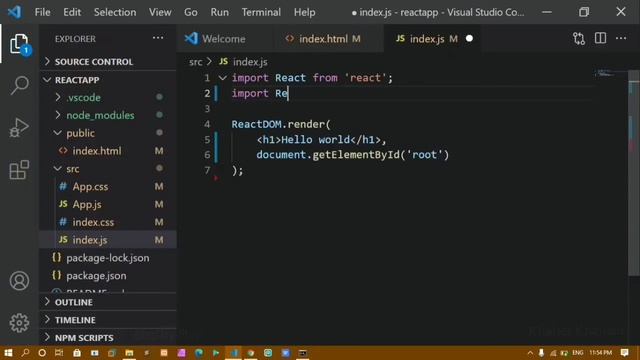
Task: Open the File menu
Action: click(x=42, y=12)
